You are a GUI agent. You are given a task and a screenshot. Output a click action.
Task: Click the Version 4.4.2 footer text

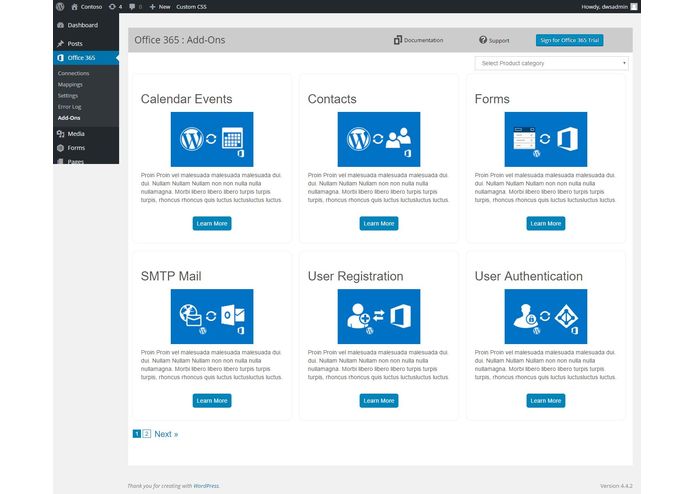[617, 486]
